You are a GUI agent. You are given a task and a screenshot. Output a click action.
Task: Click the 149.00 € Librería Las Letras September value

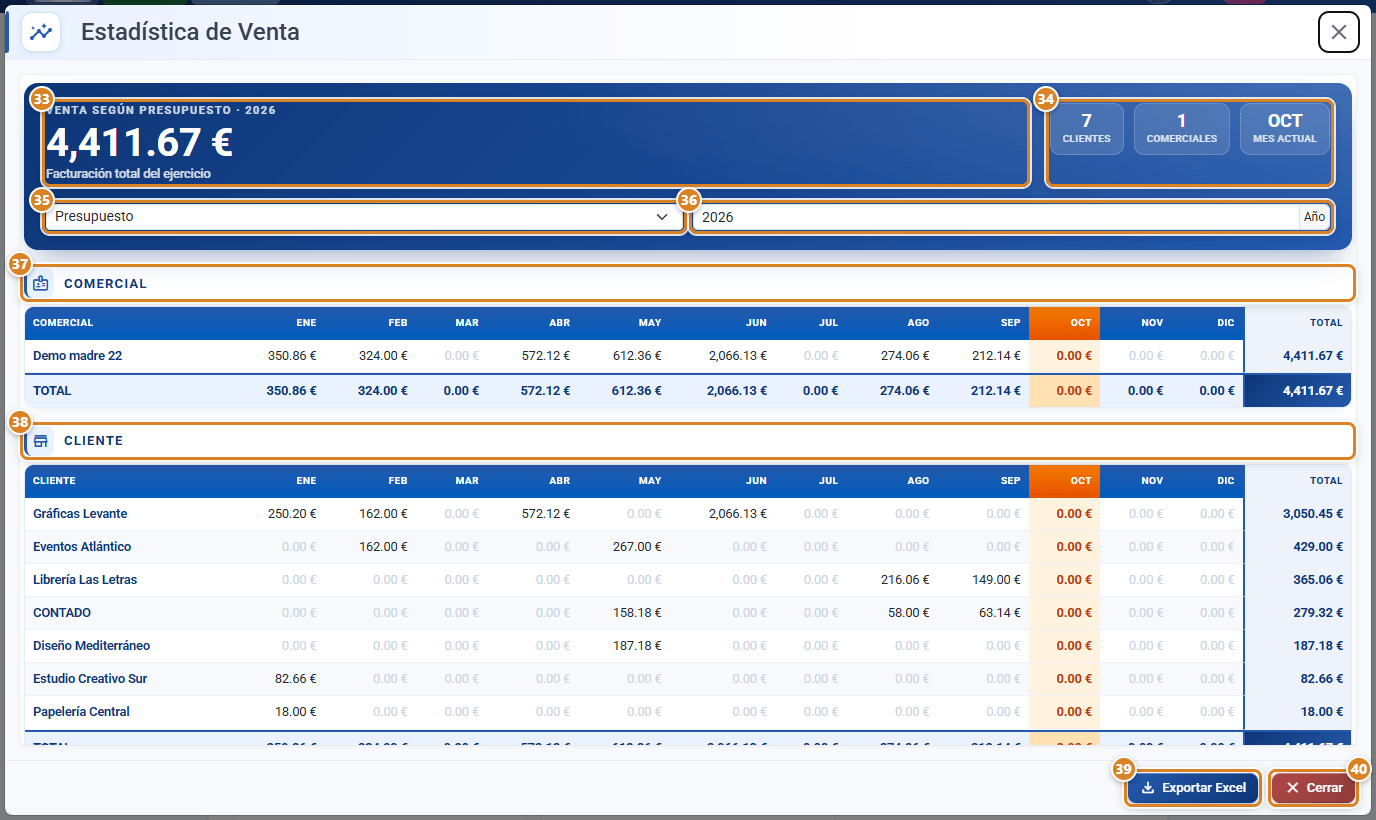point(996,580)
